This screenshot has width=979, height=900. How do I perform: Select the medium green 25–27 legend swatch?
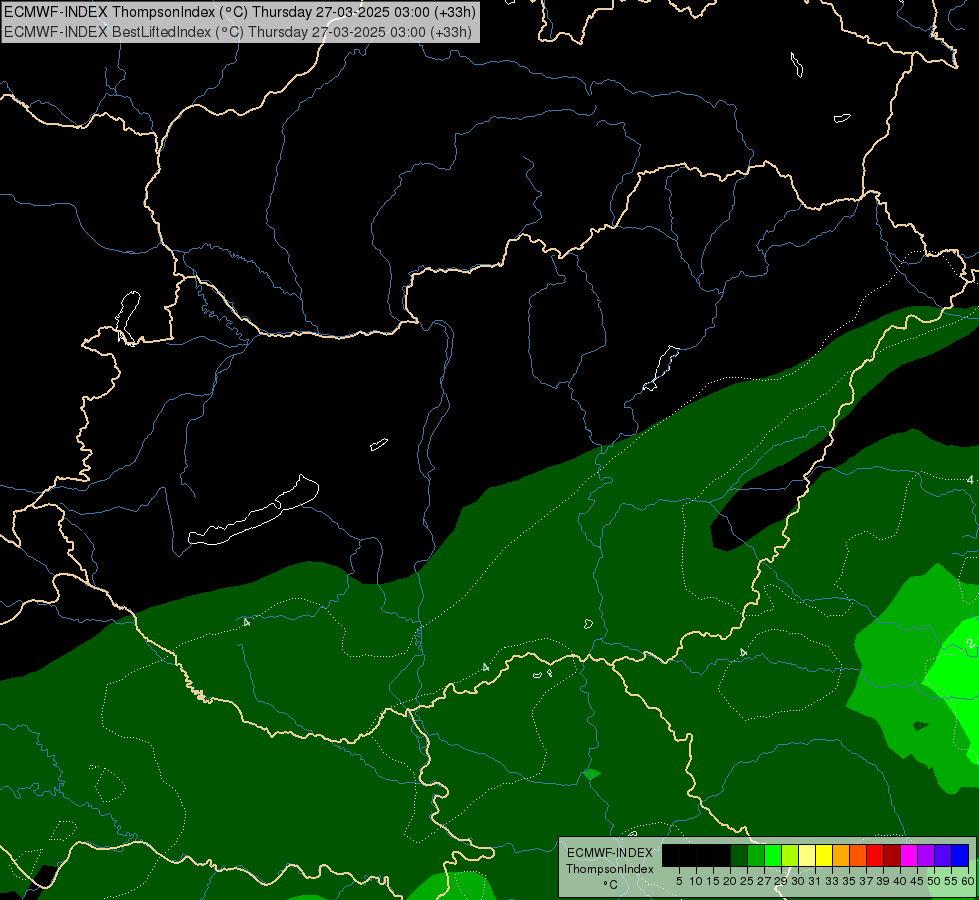[x=755, y=855]
